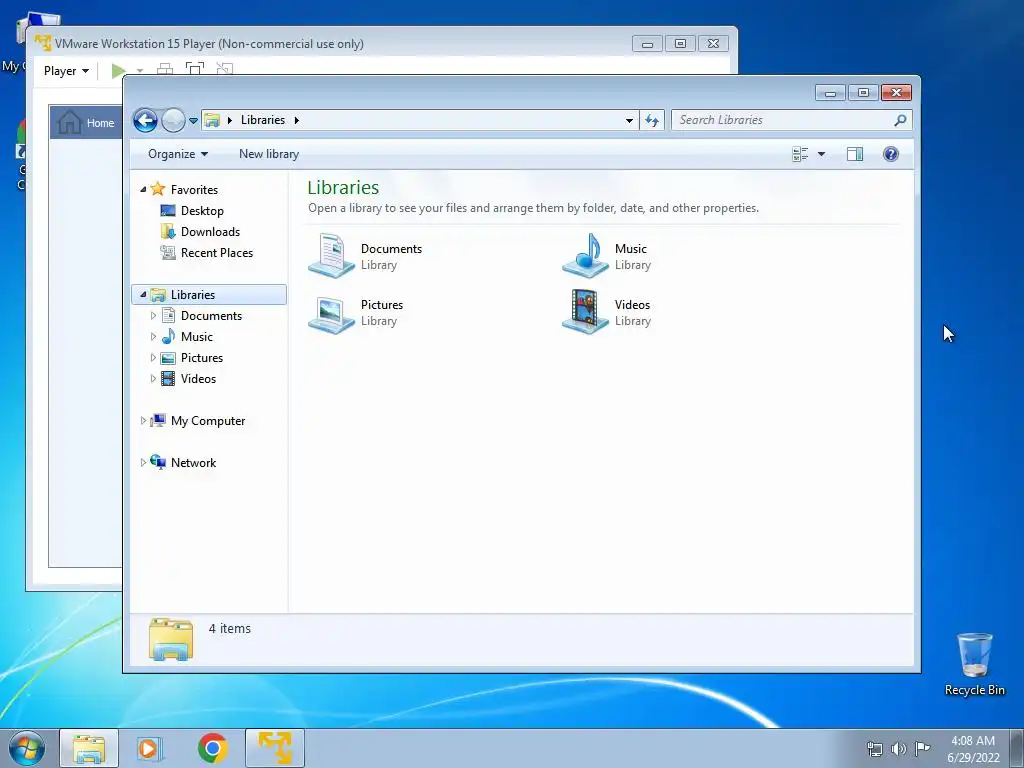1024x768 pixels.
Task: Select Desktop under Favorites
Action: click(202, 211)
